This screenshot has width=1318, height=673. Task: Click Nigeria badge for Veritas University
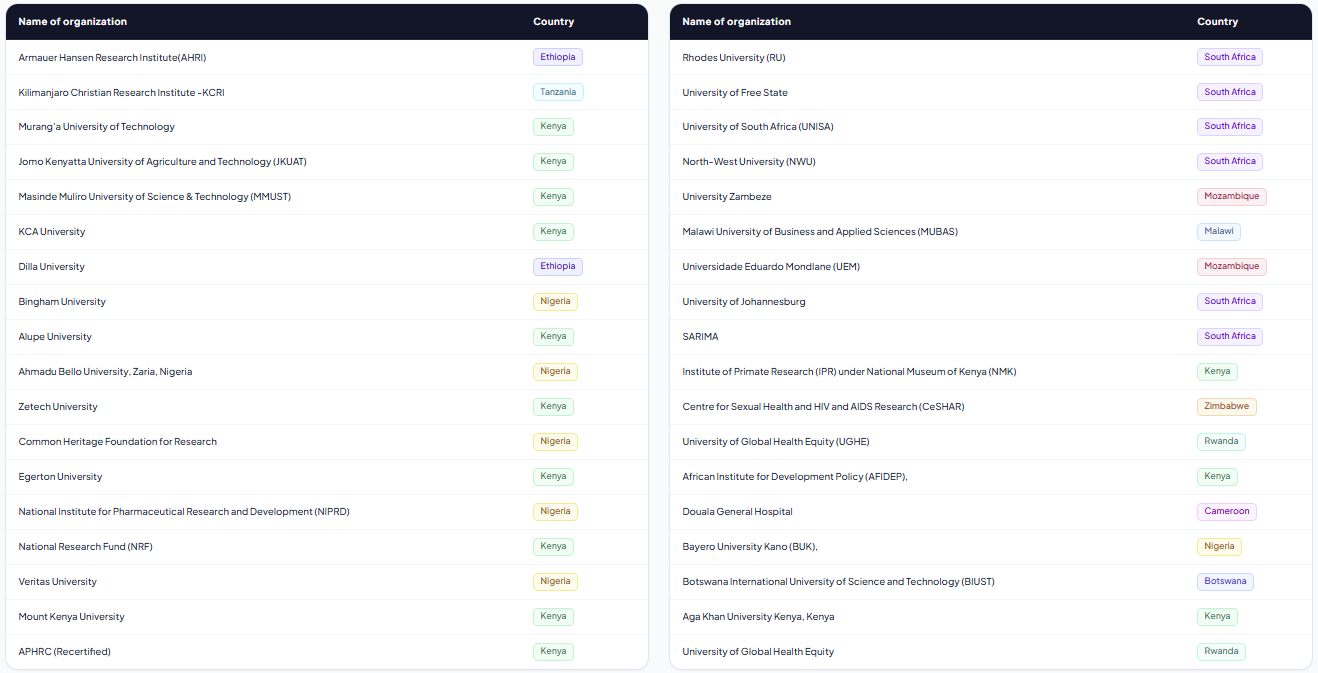tap(555, 582)
